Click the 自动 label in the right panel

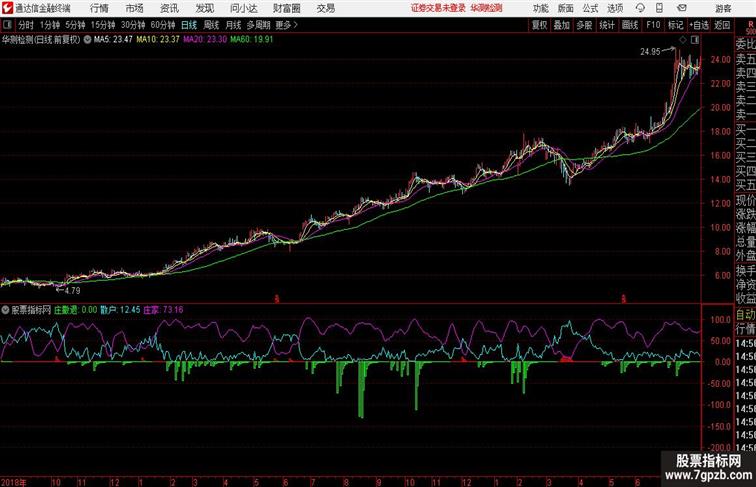[x=745, y=314]
